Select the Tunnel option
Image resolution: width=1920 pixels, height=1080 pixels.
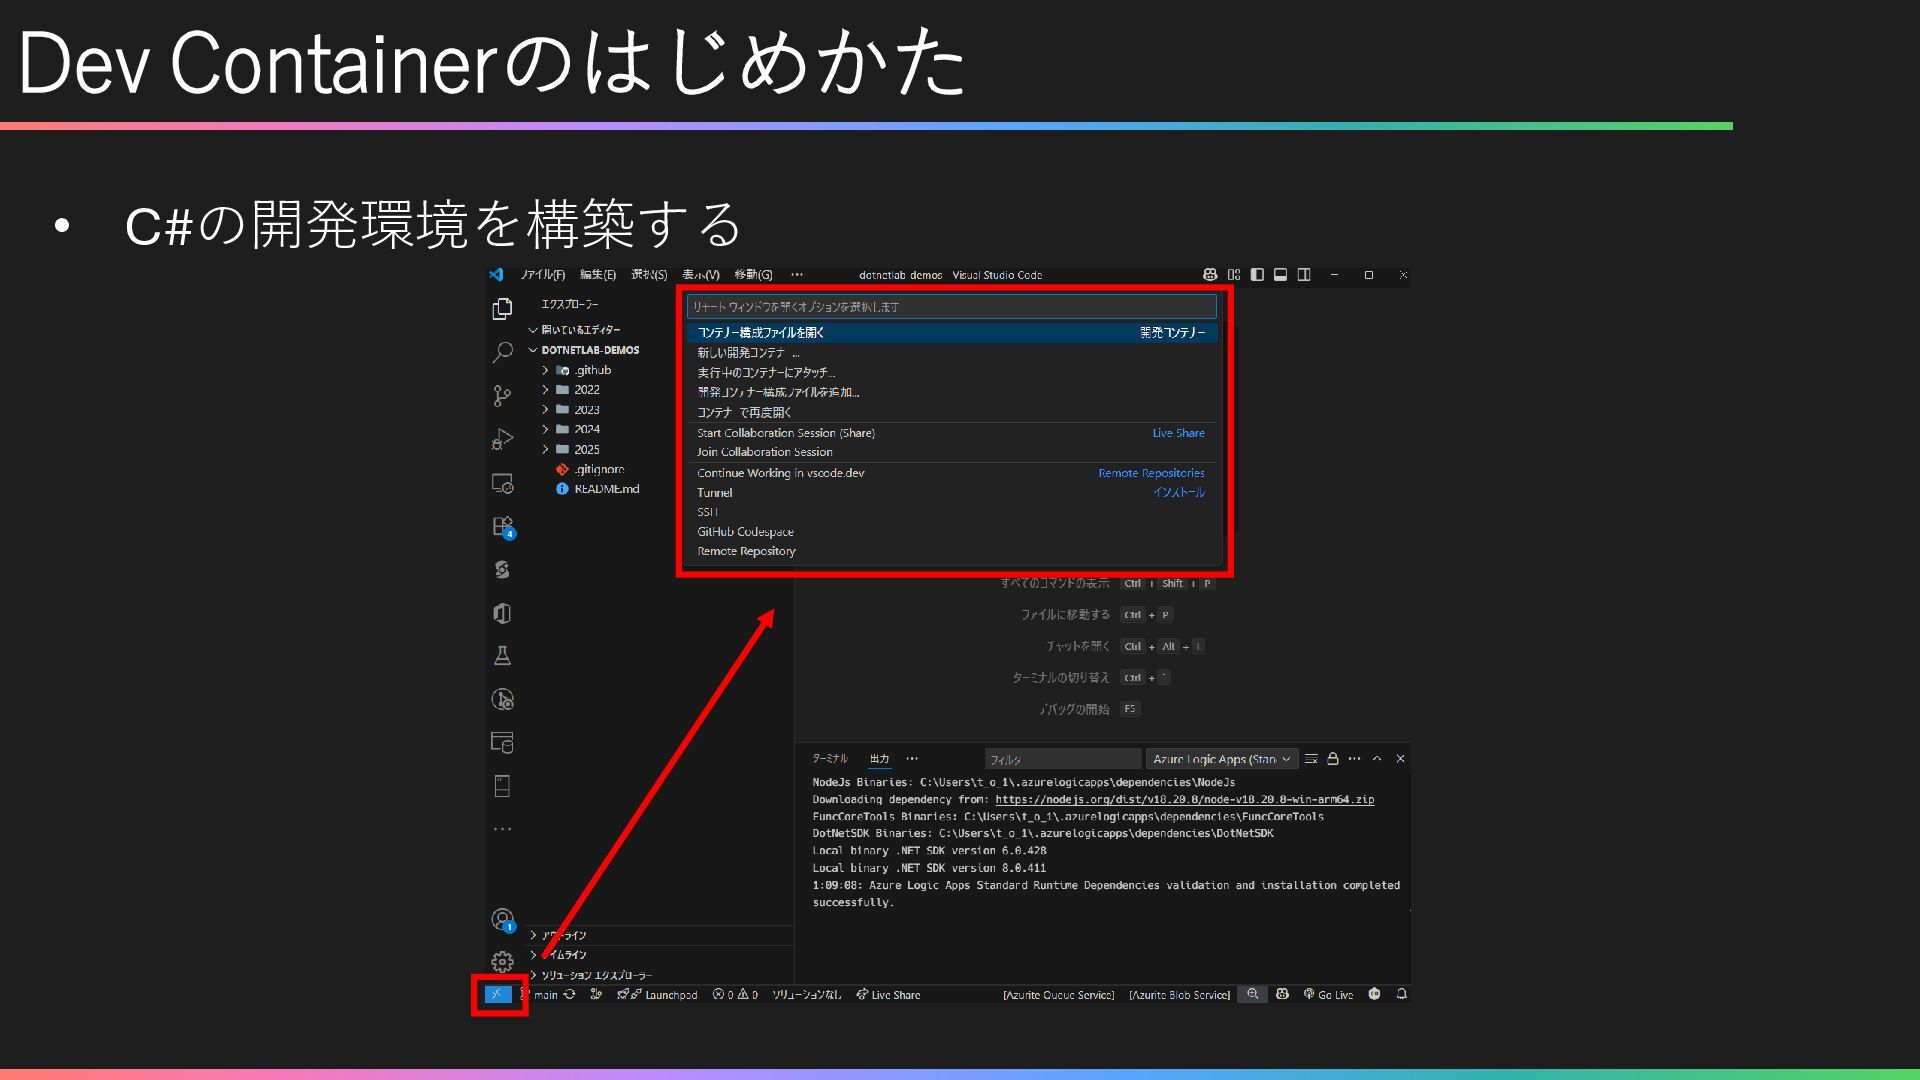pos(952,492)
